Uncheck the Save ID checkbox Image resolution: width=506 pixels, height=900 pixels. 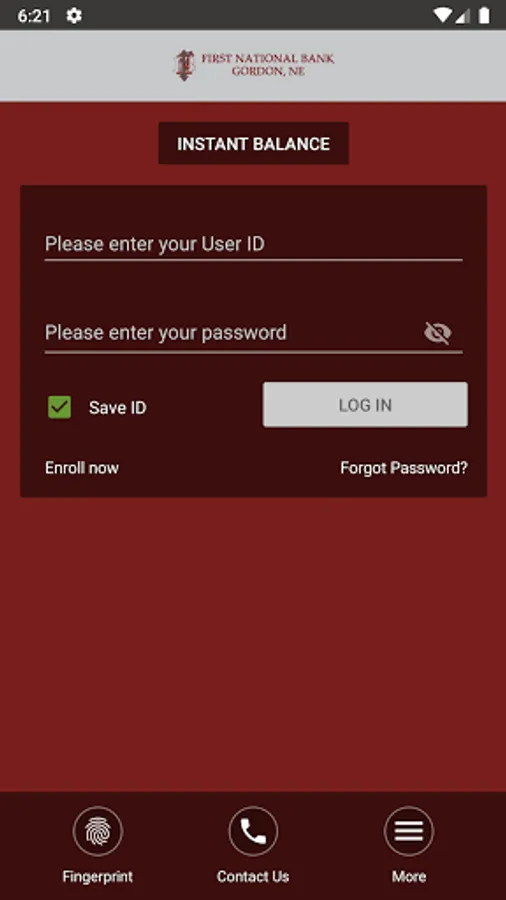tap(60, 407)
